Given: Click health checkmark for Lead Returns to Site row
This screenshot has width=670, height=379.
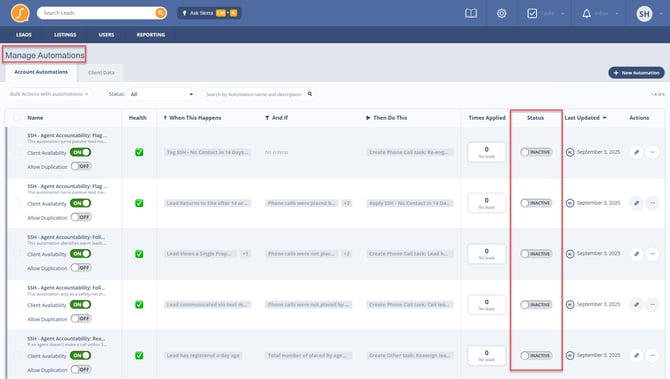Looking at the screenshot, I should [139, 203].
